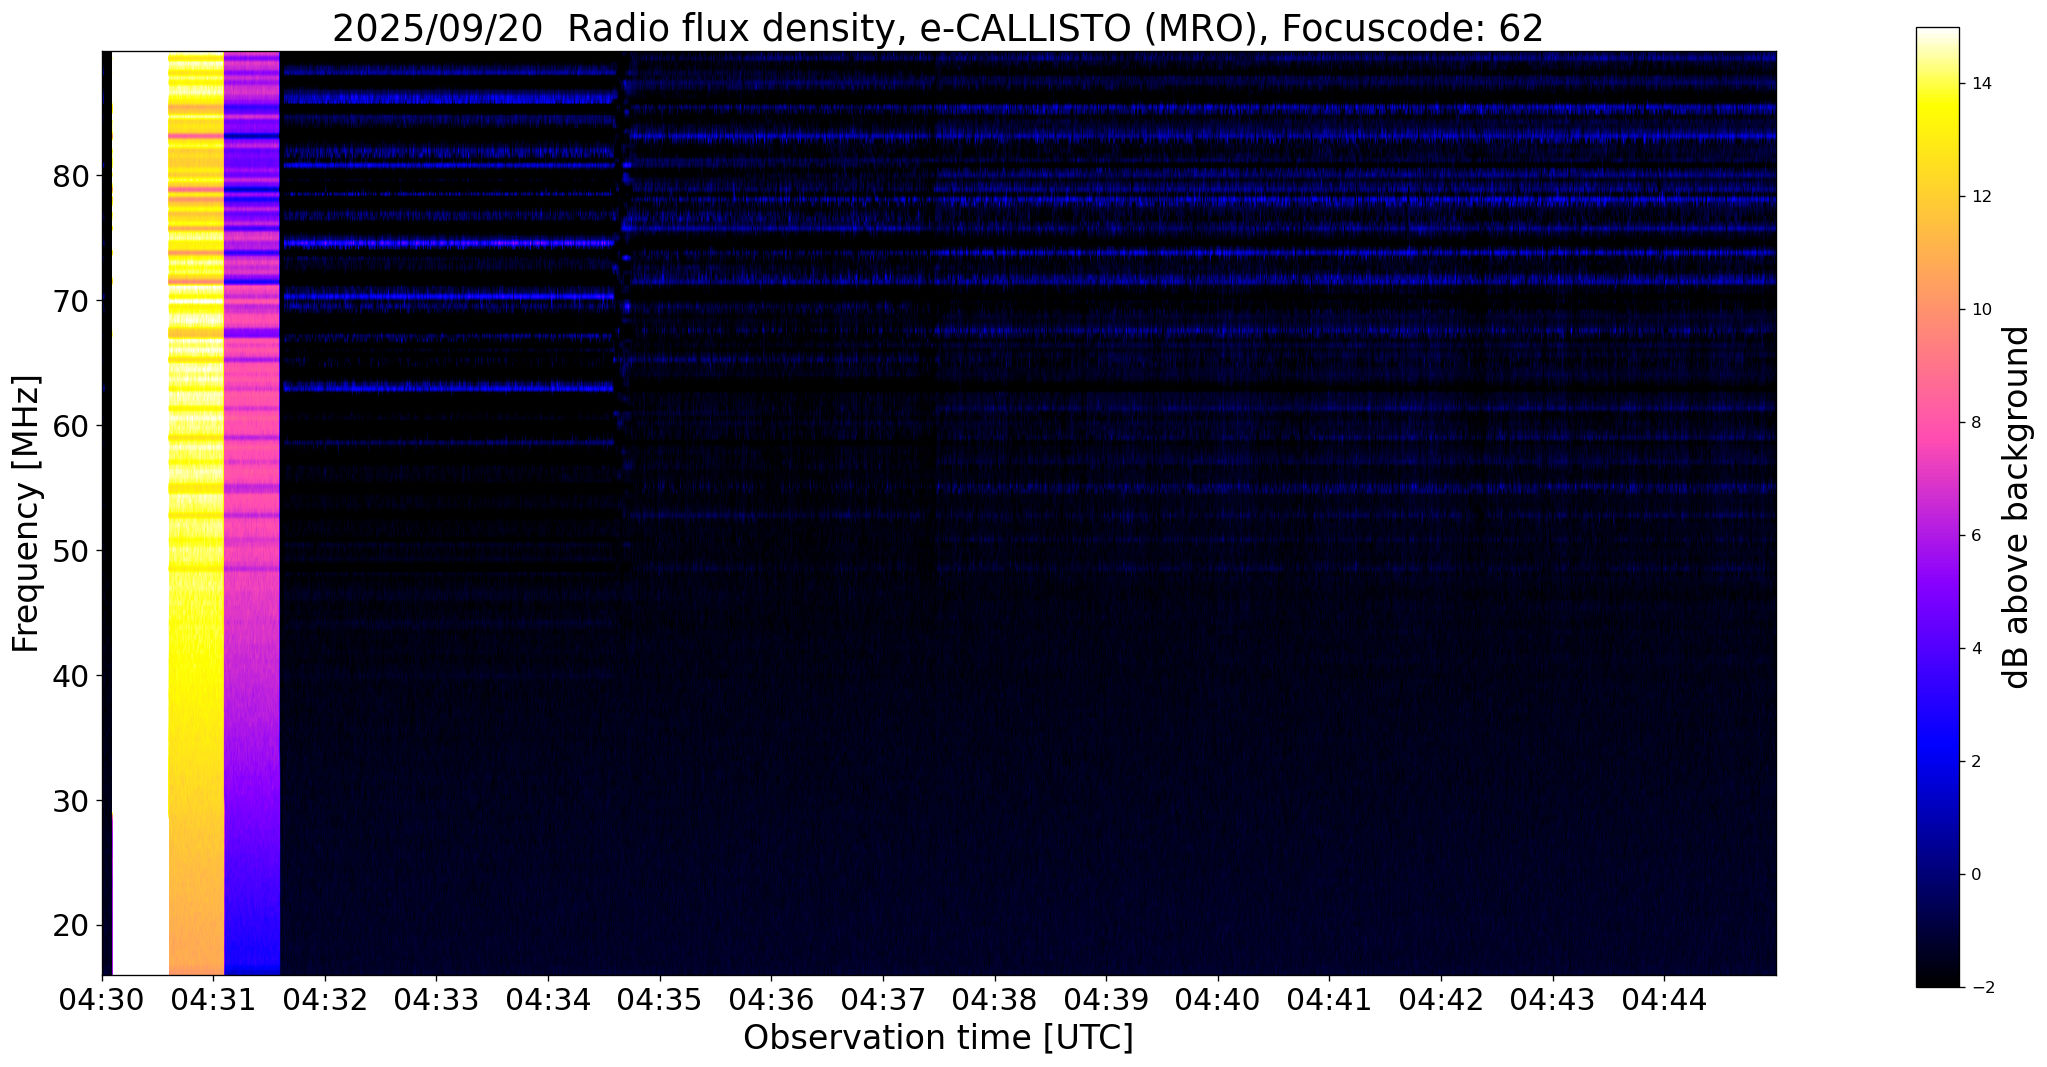Click the 04:38 time tick label

(995, 999)
